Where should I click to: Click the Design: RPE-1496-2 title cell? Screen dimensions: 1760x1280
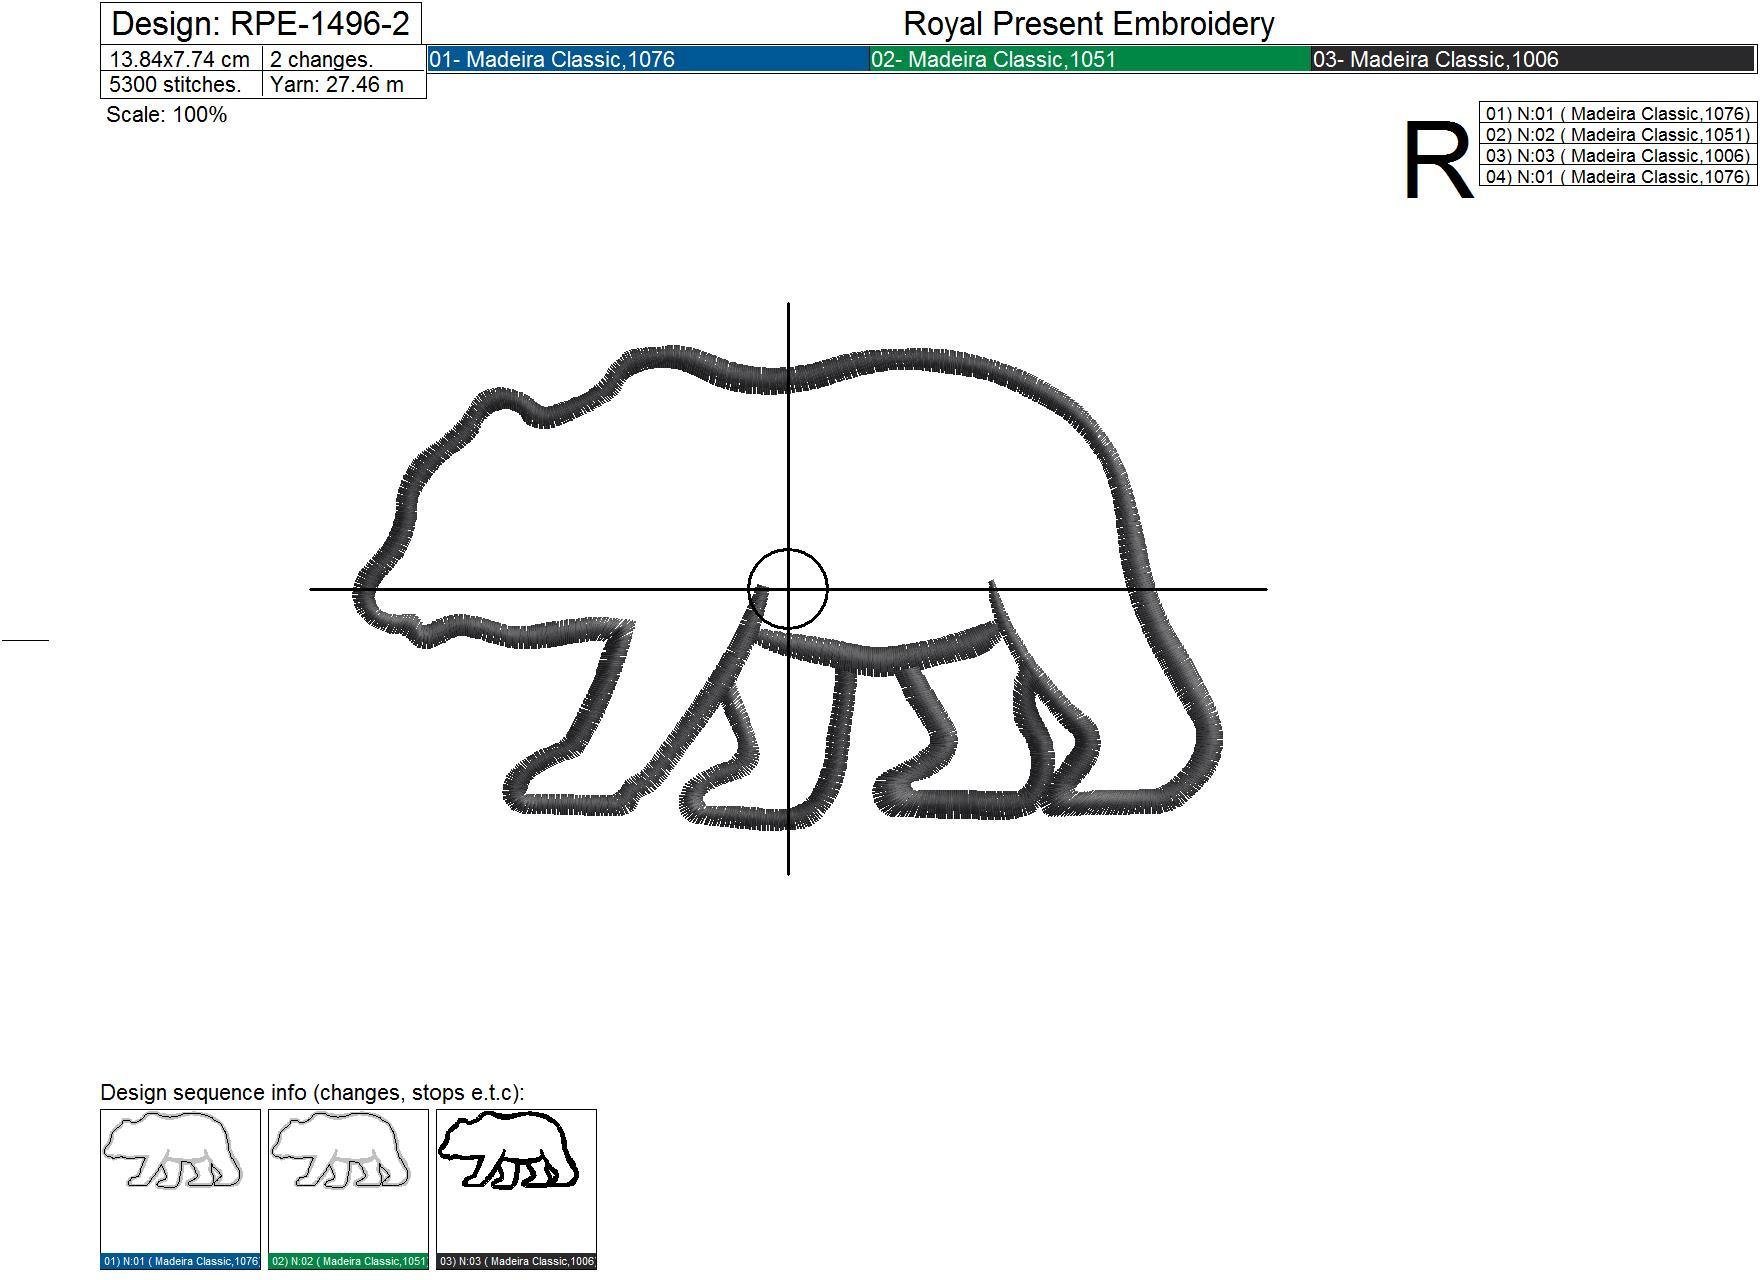coord(261,23)
